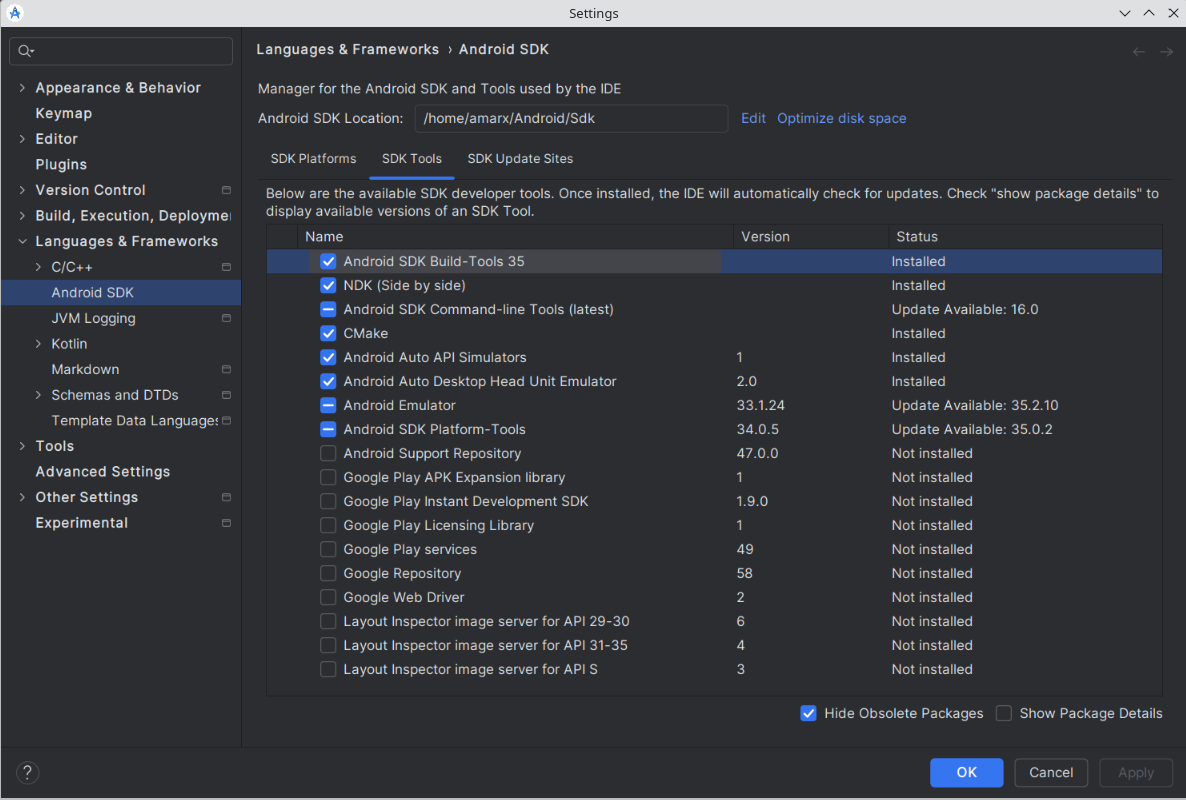Expand Other Settings section
The width and height of the screenshot is (1186, 800).
point(22,497)
